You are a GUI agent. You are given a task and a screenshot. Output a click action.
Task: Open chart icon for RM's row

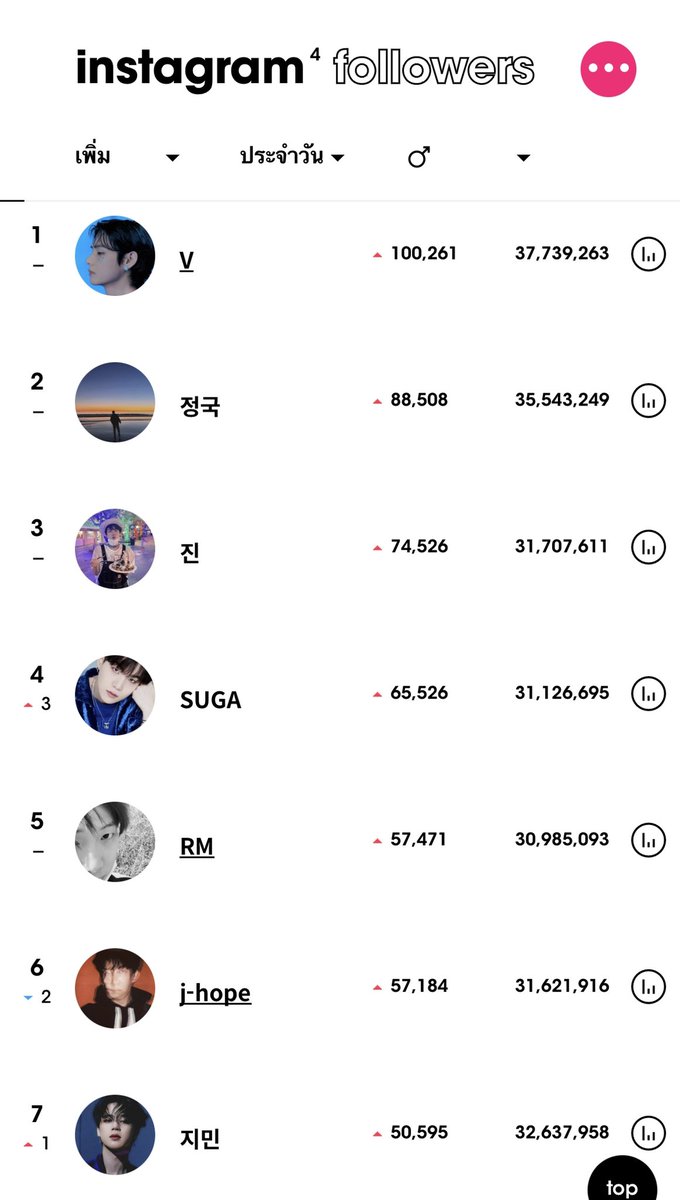tap(648, 841)
